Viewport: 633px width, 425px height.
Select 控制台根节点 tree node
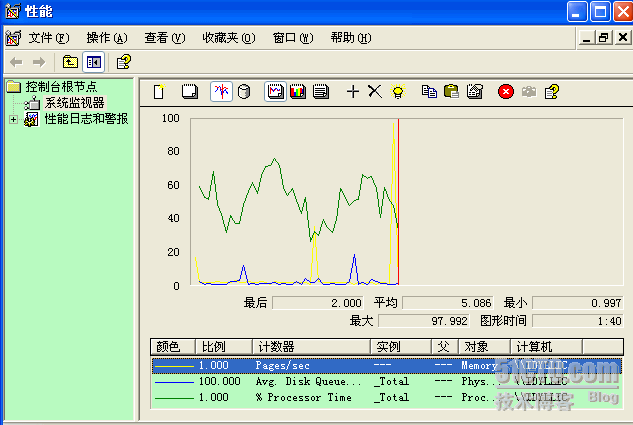(61, 86)
